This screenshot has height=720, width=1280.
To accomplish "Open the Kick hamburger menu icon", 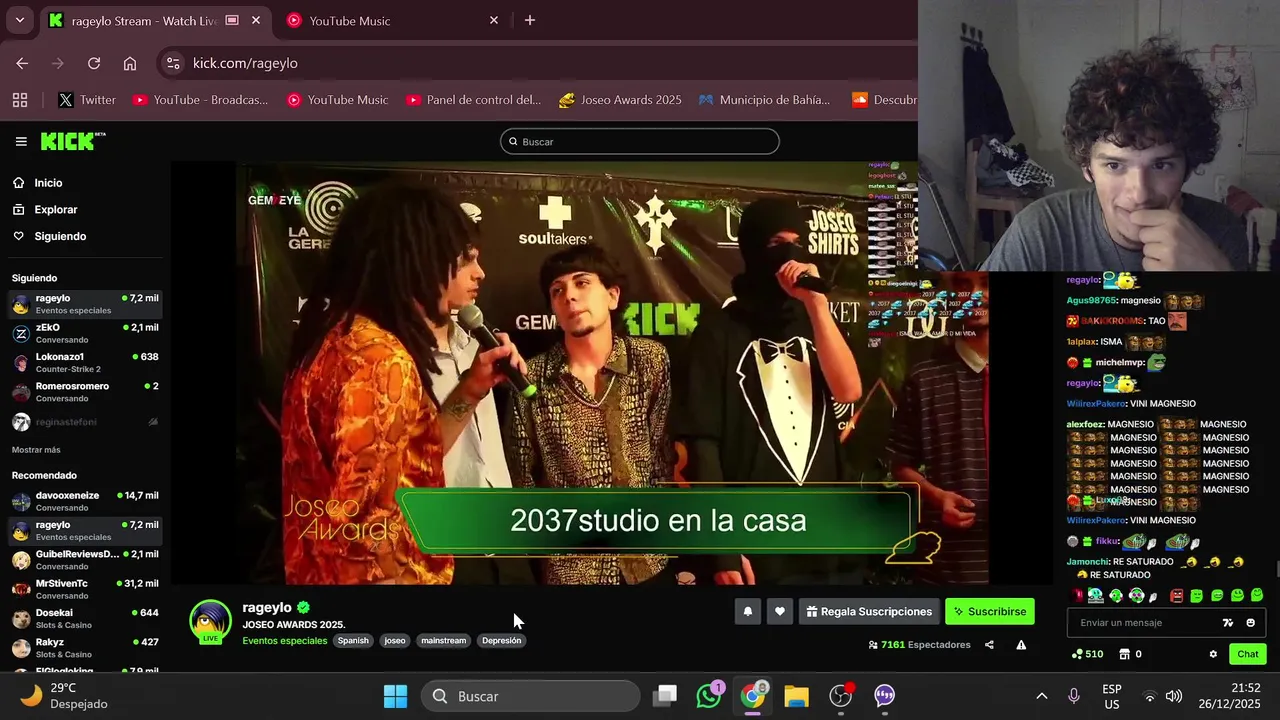I will pyautogui.click(x=20, y=141).
